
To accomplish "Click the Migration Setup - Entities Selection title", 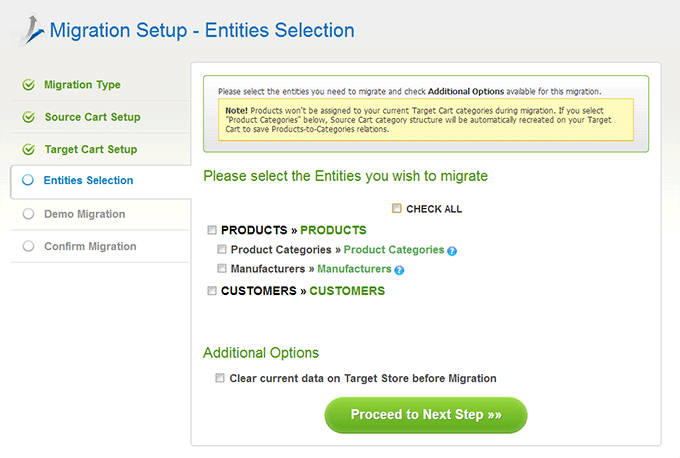I will tap(202, 30).
